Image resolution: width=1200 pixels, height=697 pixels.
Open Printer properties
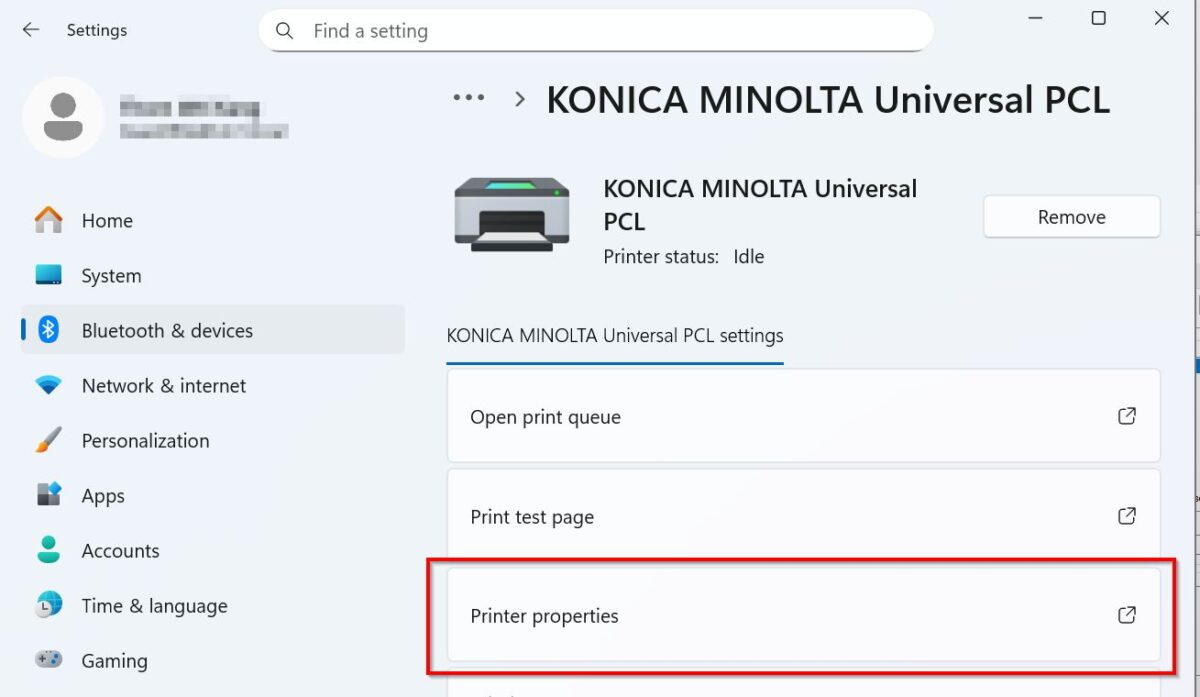pos(802,616)
